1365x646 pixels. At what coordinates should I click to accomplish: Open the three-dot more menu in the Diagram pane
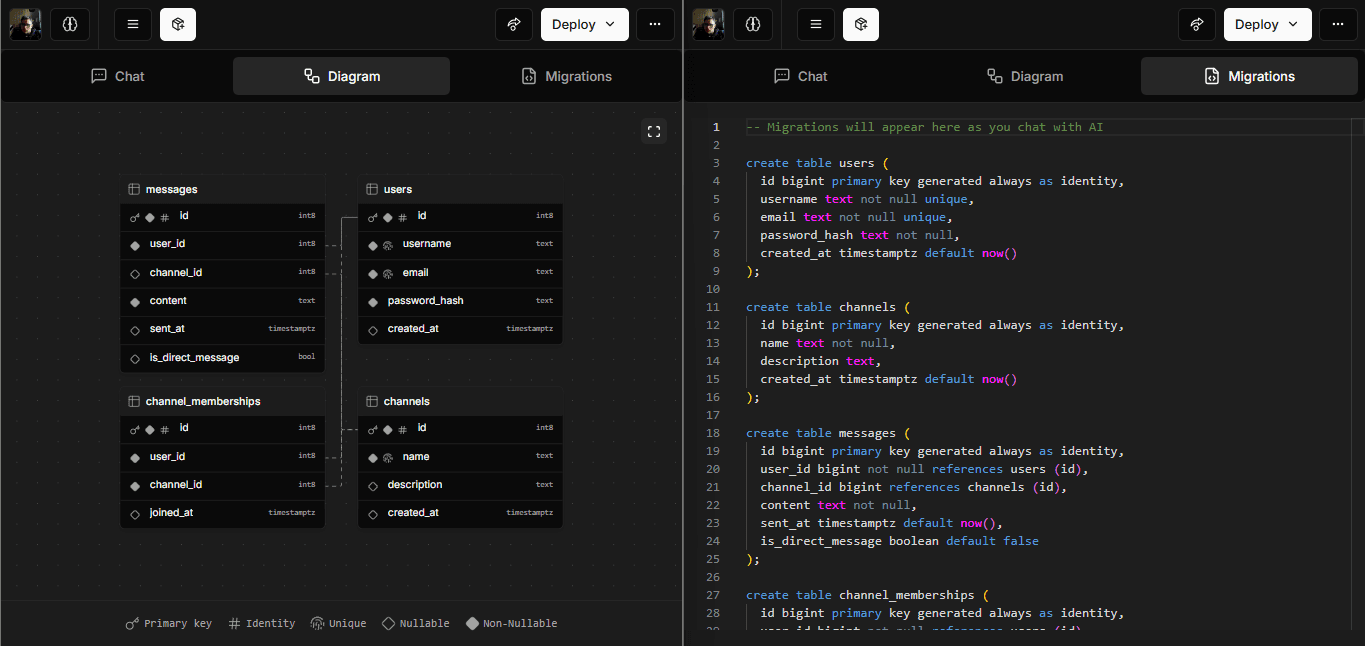(x=655, y=24)
